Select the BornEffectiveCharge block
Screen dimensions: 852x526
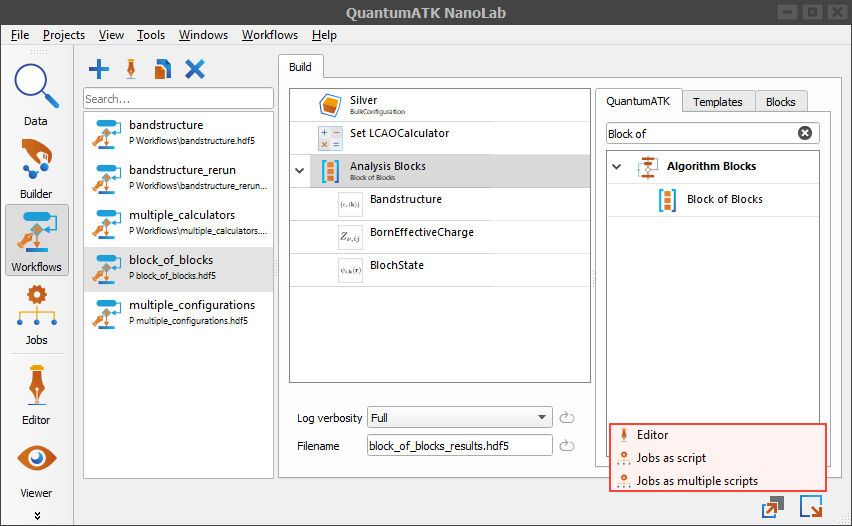pyautogui.click(x=440, y=237)
